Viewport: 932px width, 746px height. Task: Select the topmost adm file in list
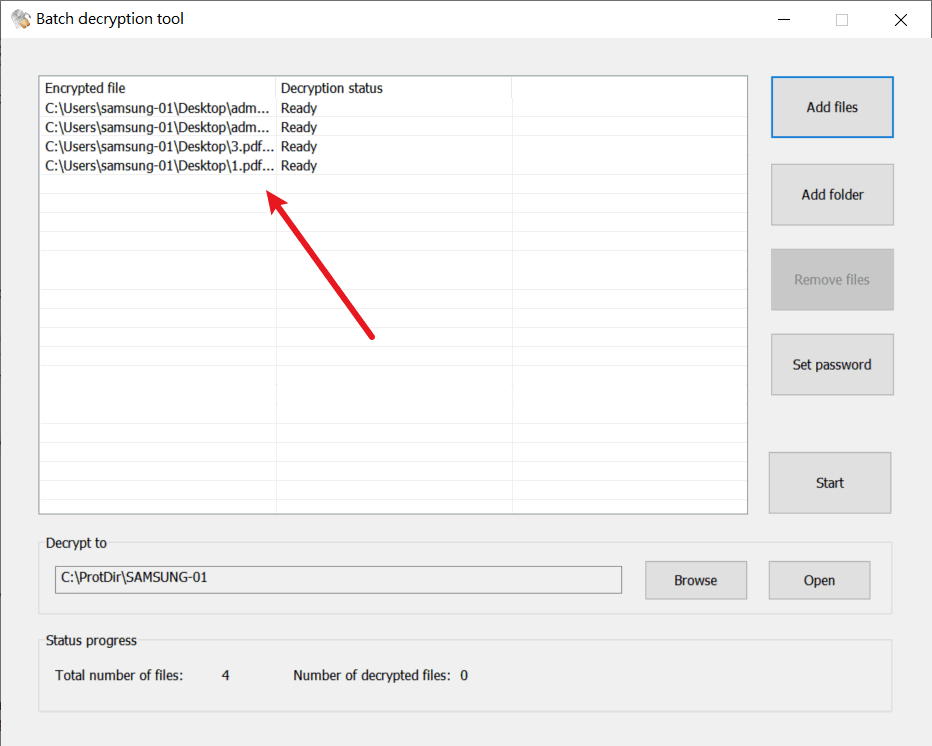(x=157, y=108)
